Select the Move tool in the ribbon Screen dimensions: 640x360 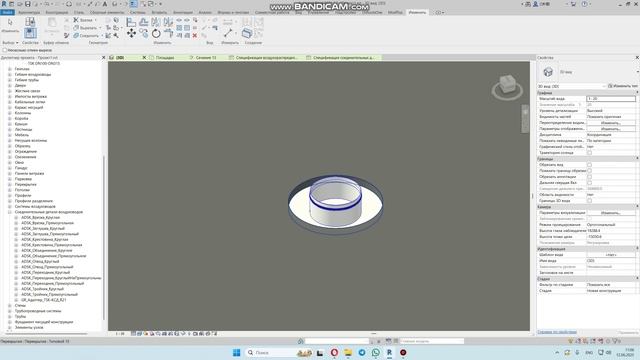[x=131, y=33]
